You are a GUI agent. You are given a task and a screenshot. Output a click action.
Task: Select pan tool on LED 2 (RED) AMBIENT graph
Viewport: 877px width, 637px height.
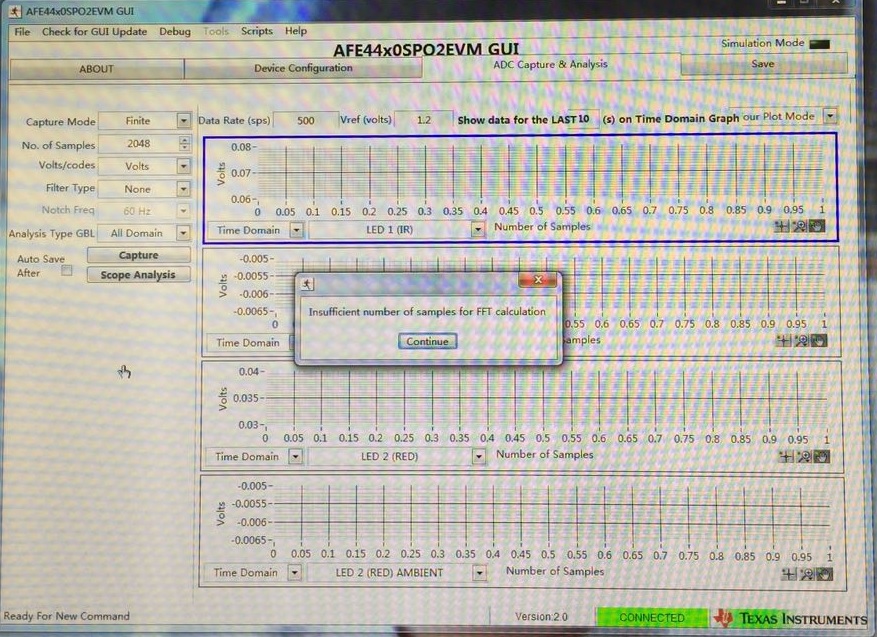[825, 574]
